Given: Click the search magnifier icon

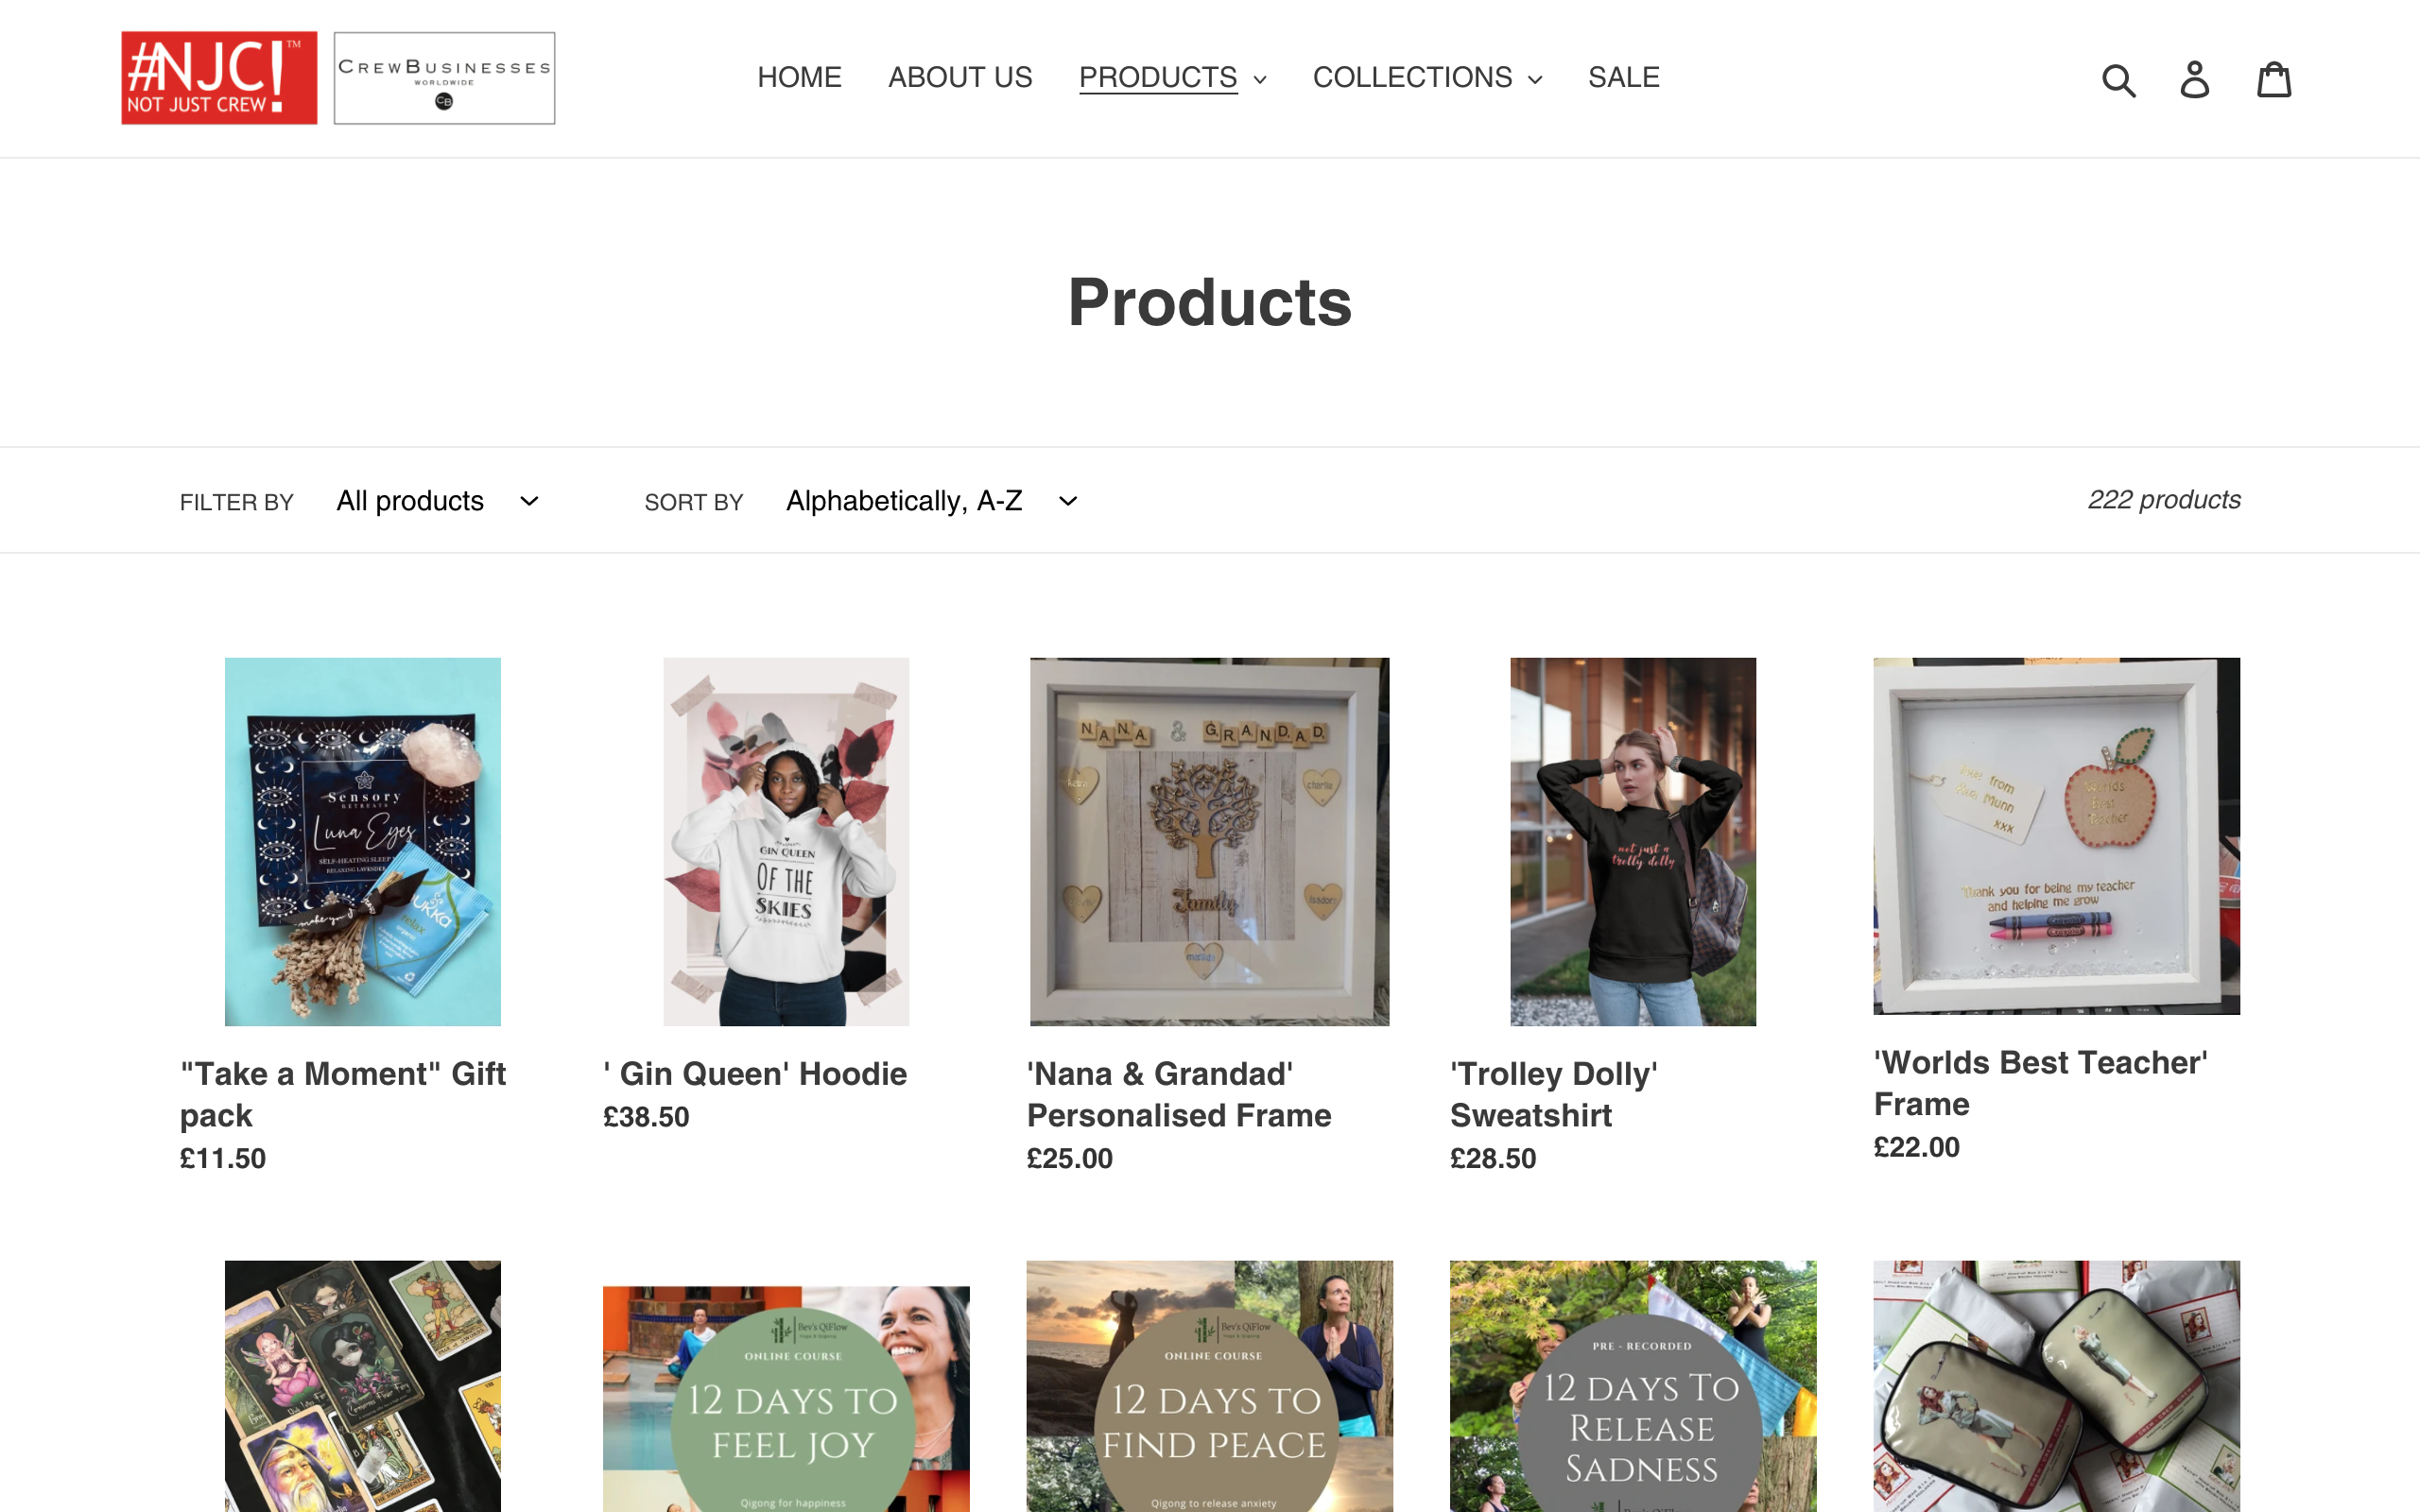Looking at the screenshot, I should click(2118, 80).
